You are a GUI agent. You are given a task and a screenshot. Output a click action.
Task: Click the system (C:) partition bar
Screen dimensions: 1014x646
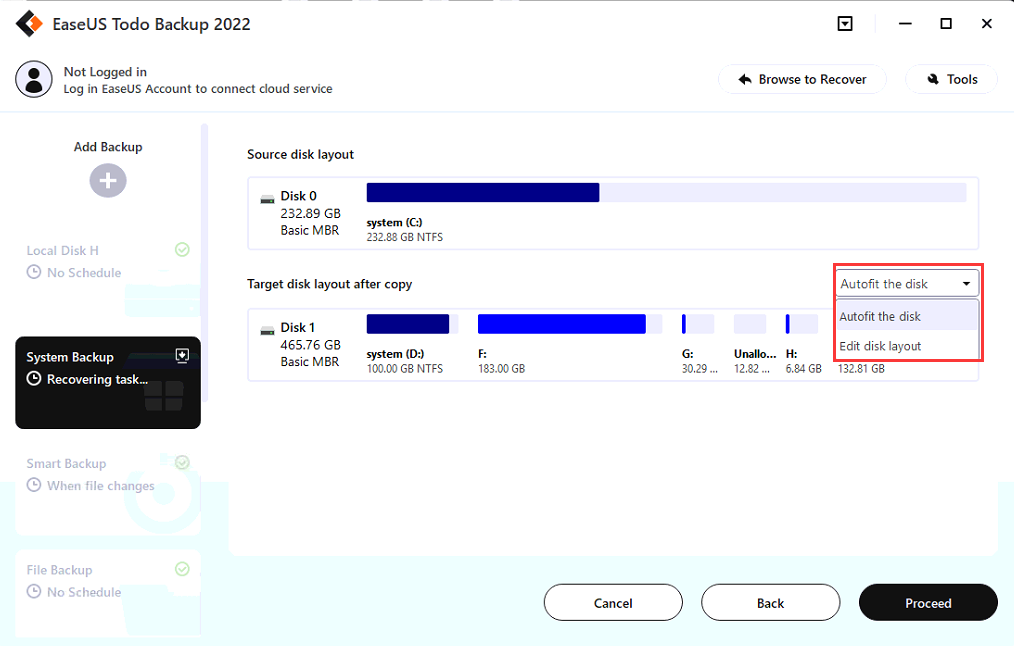coord(666,193)
